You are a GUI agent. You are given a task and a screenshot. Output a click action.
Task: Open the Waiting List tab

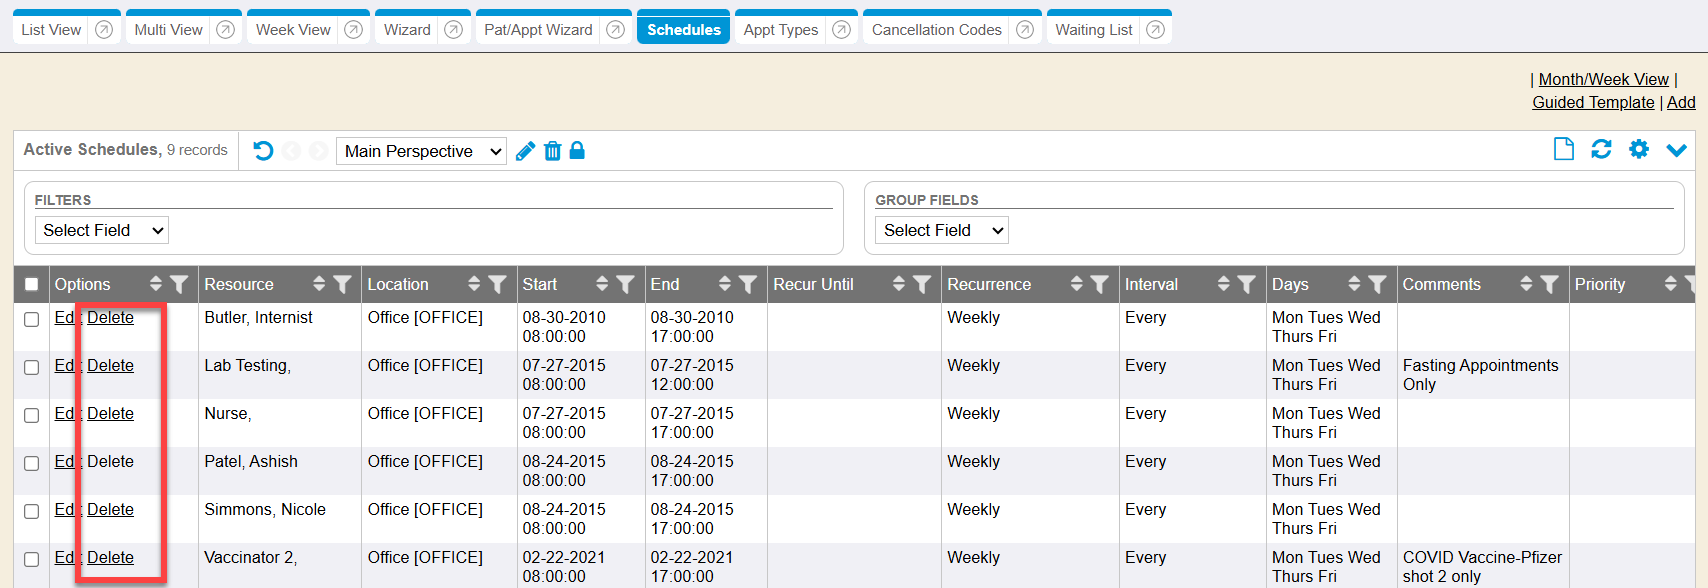click(x=1093, y=30)
